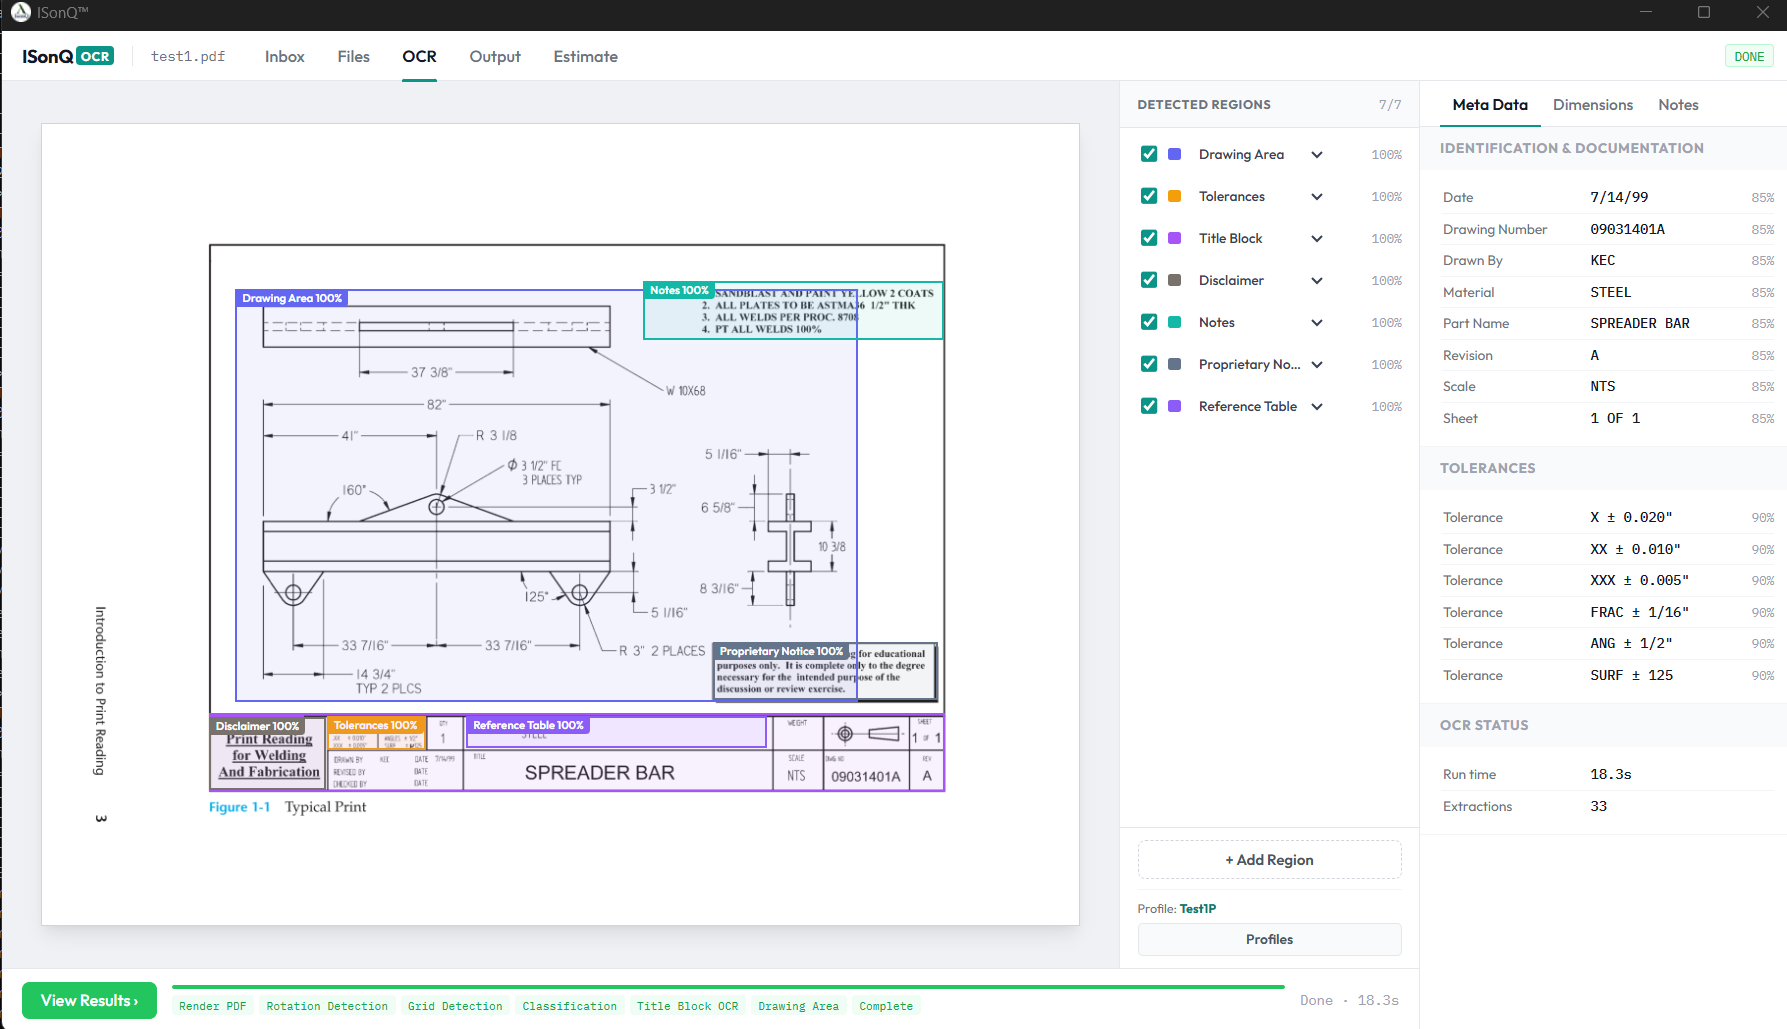Uncheck the Drawing Area region checkbox
1787x1029 pixels.
pyautogui.click(x=1149, y=154)
